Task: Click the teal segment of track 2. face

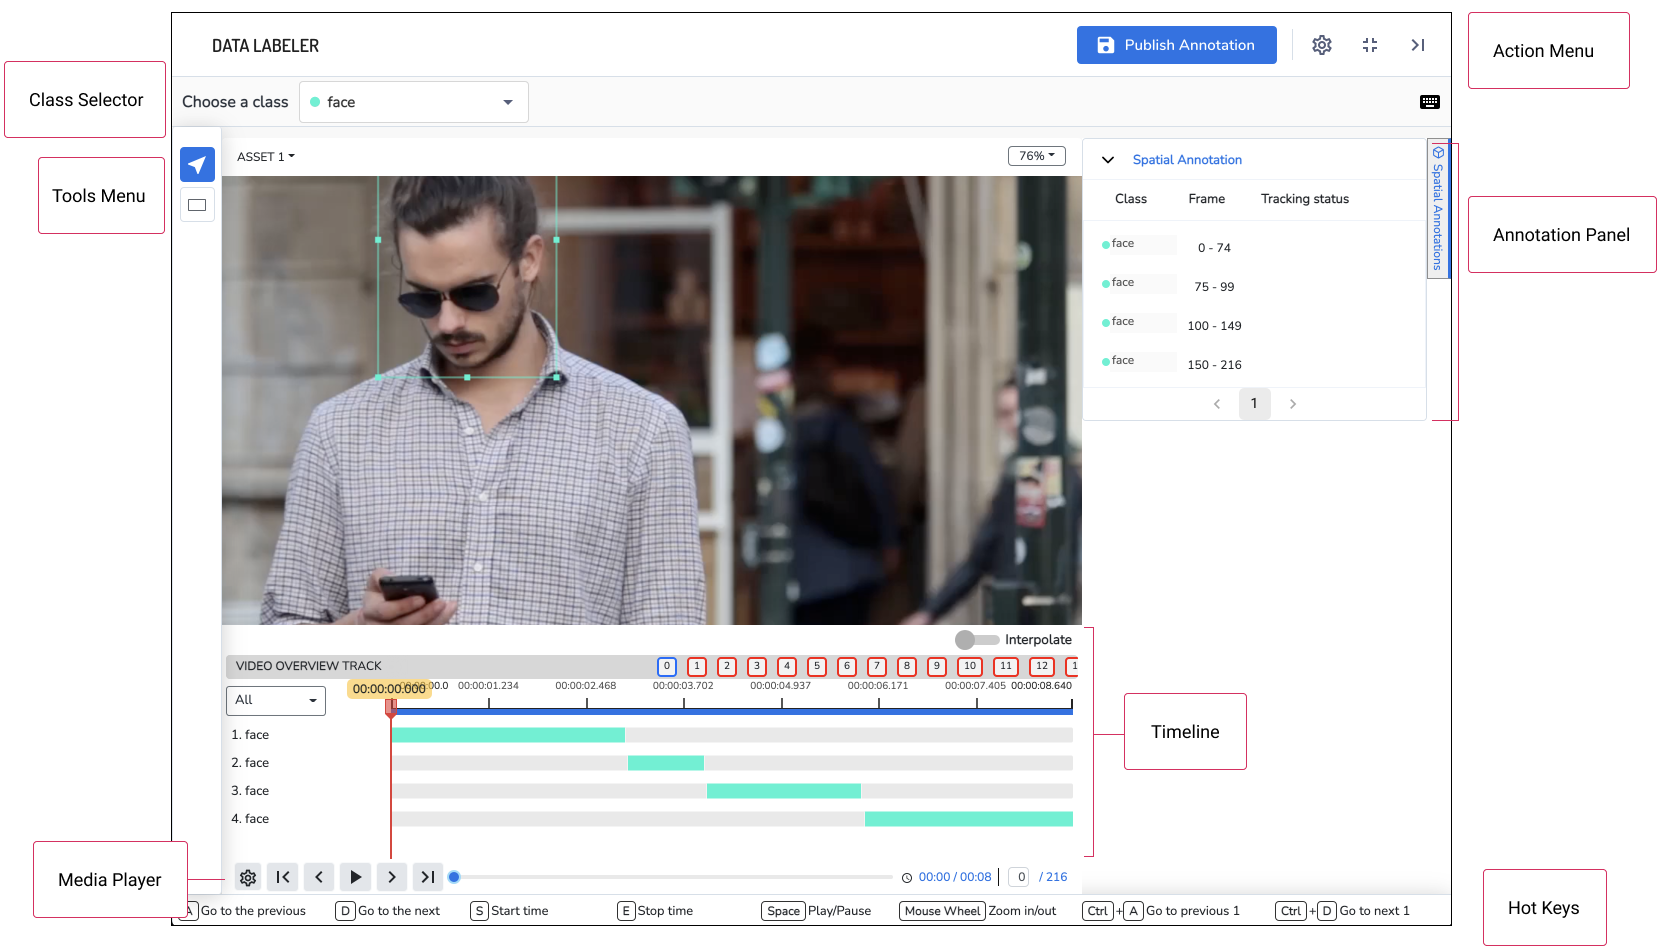Action: [x=666, y=763]
